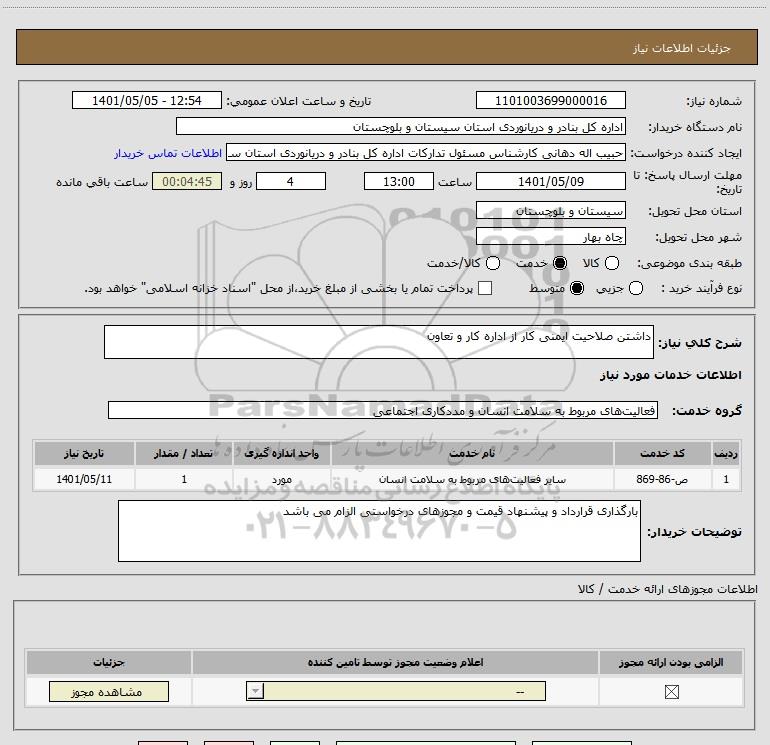Click service code cell ص-86-869
Screen dimensions: 770x745
coord(662,479)
